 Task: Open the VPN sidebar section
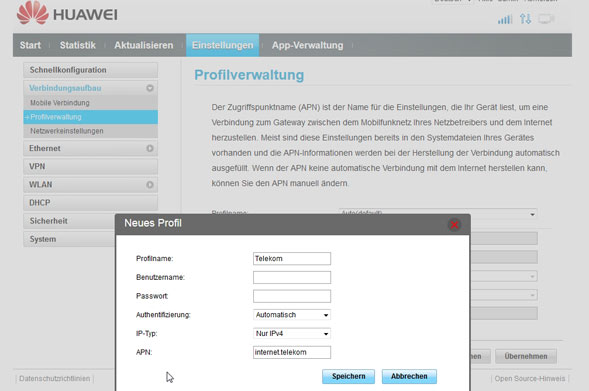pos(91,166)
